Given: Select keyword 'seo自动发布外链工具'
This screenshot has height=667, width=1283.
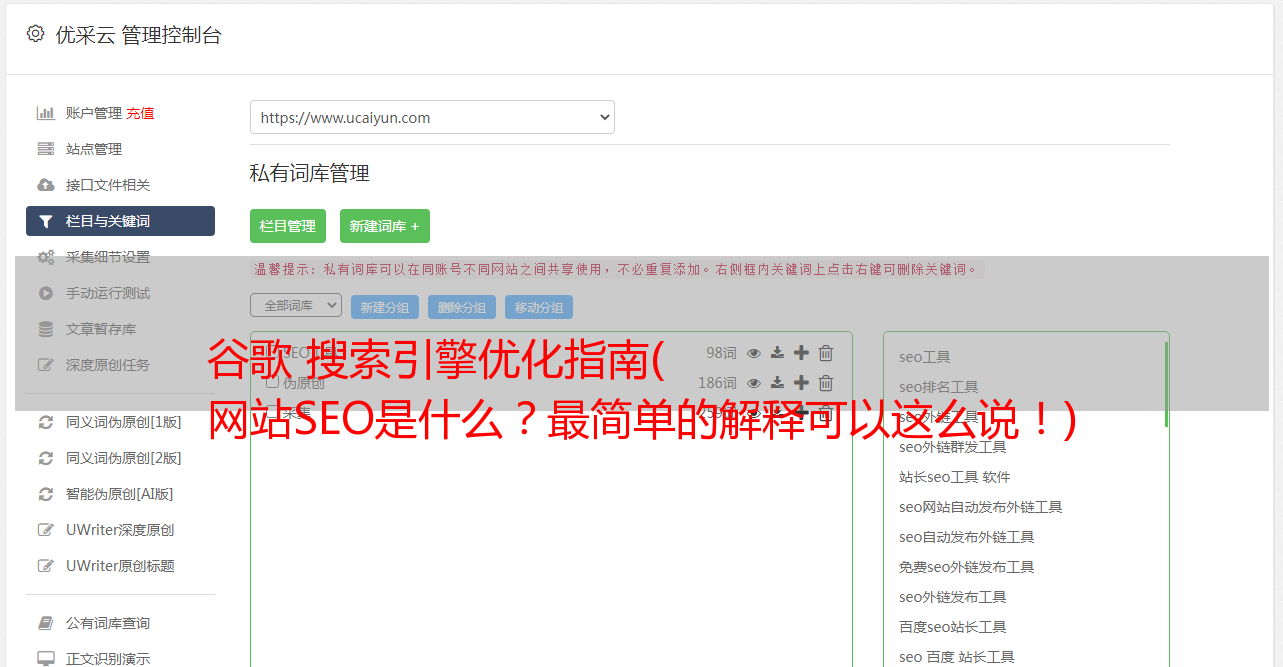Looking at the screenshot, I should pos(967,537).
